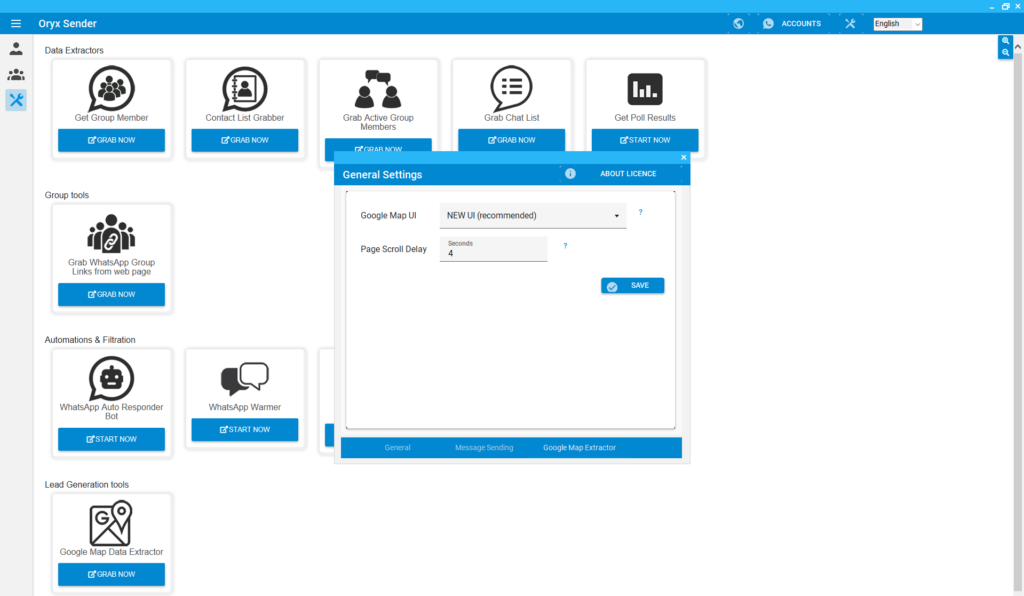
Task: Click the Automations & Filtration heading
Action: tap(90, 340)
